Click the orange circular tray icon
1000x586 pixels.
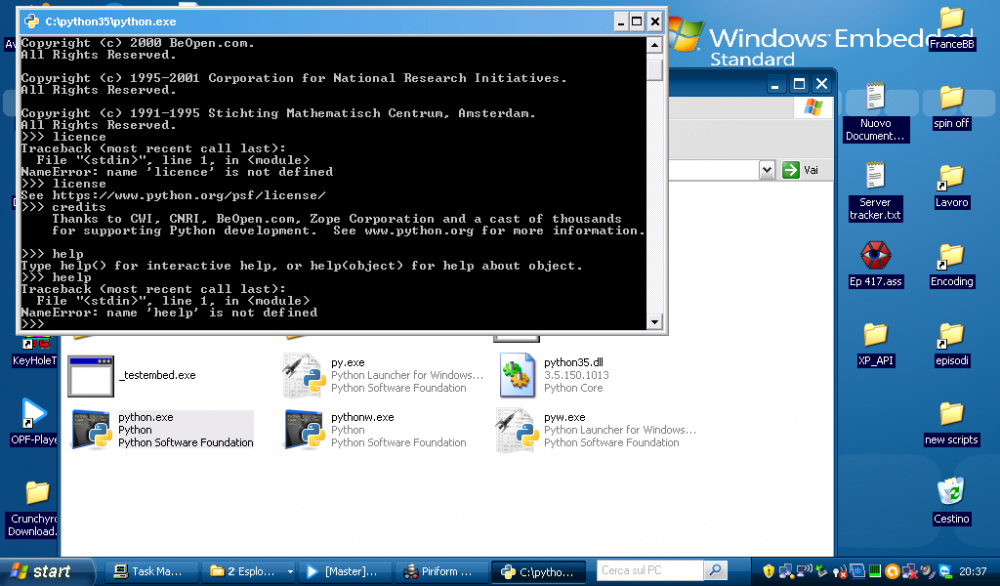pos(892,571)
